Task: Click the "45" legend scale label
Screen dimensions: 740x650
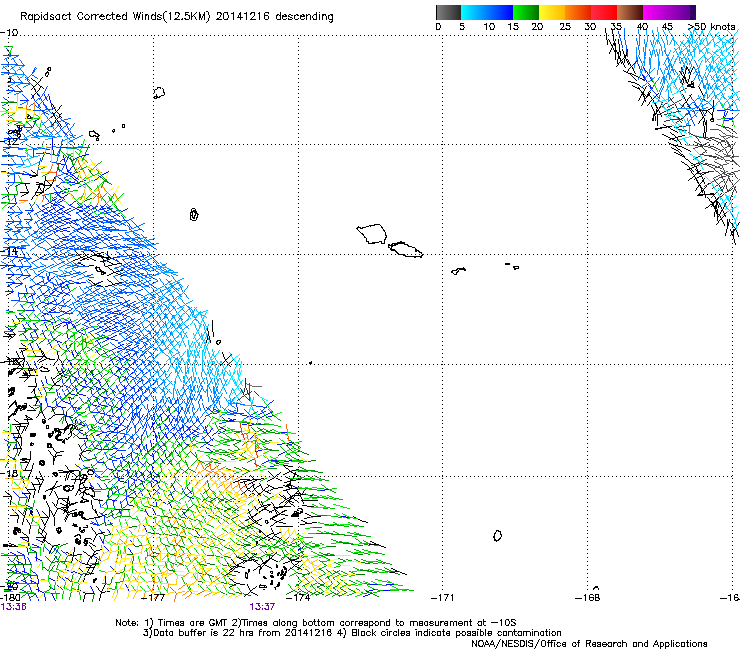Action: [x=667, y=26]
